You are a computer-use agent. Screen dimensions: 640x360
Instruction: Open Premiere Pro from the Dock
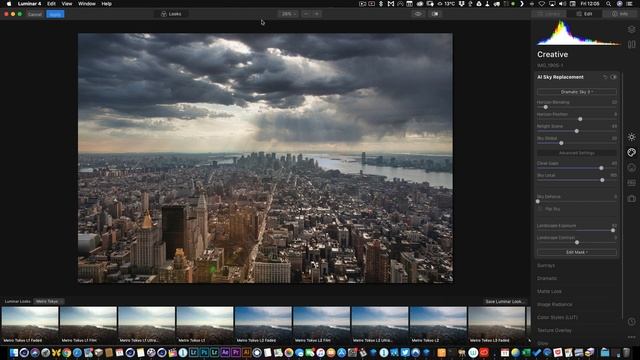coord(236,352)
